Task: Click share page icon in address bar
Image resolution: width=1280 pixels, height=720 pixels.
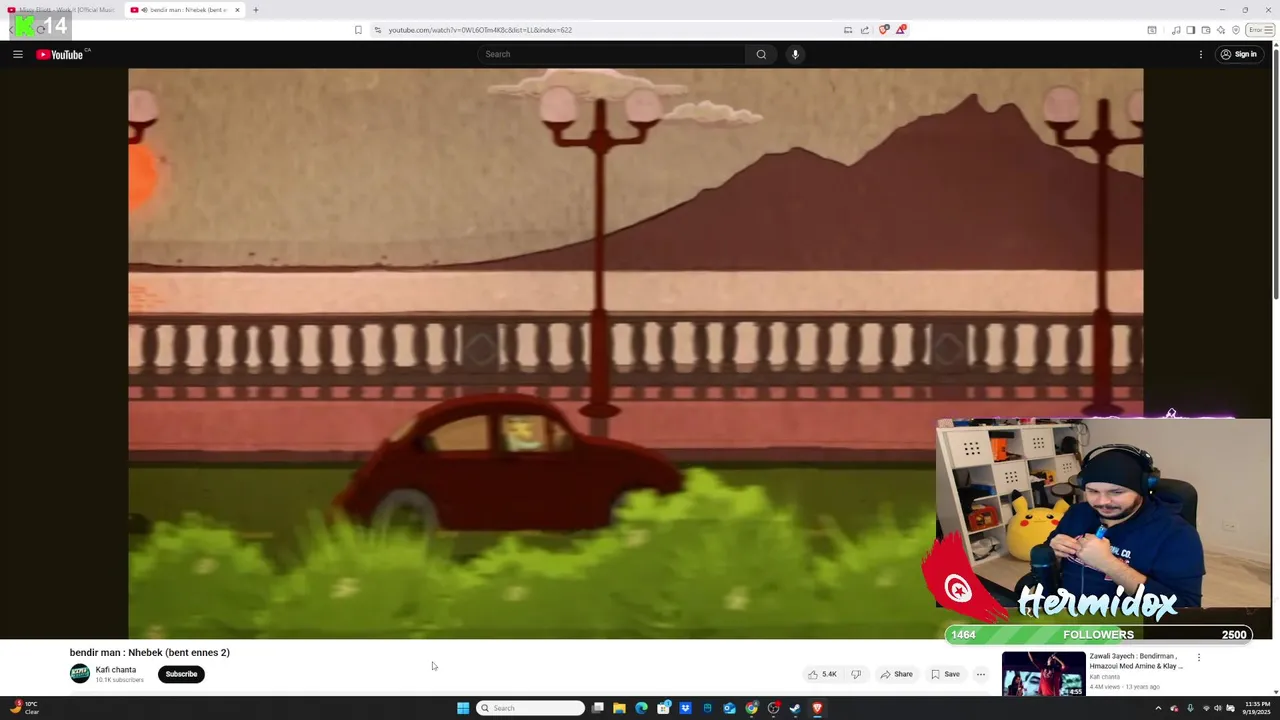Action: (x=865, y=30)
